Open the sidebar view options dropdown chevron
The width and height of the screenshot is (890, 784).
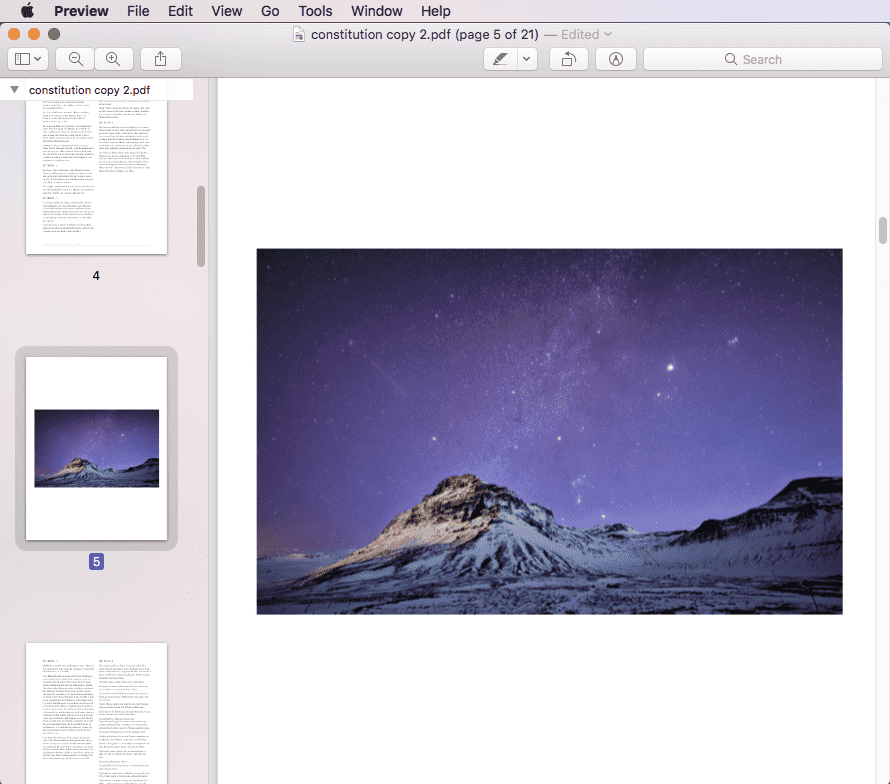point(37,58)
